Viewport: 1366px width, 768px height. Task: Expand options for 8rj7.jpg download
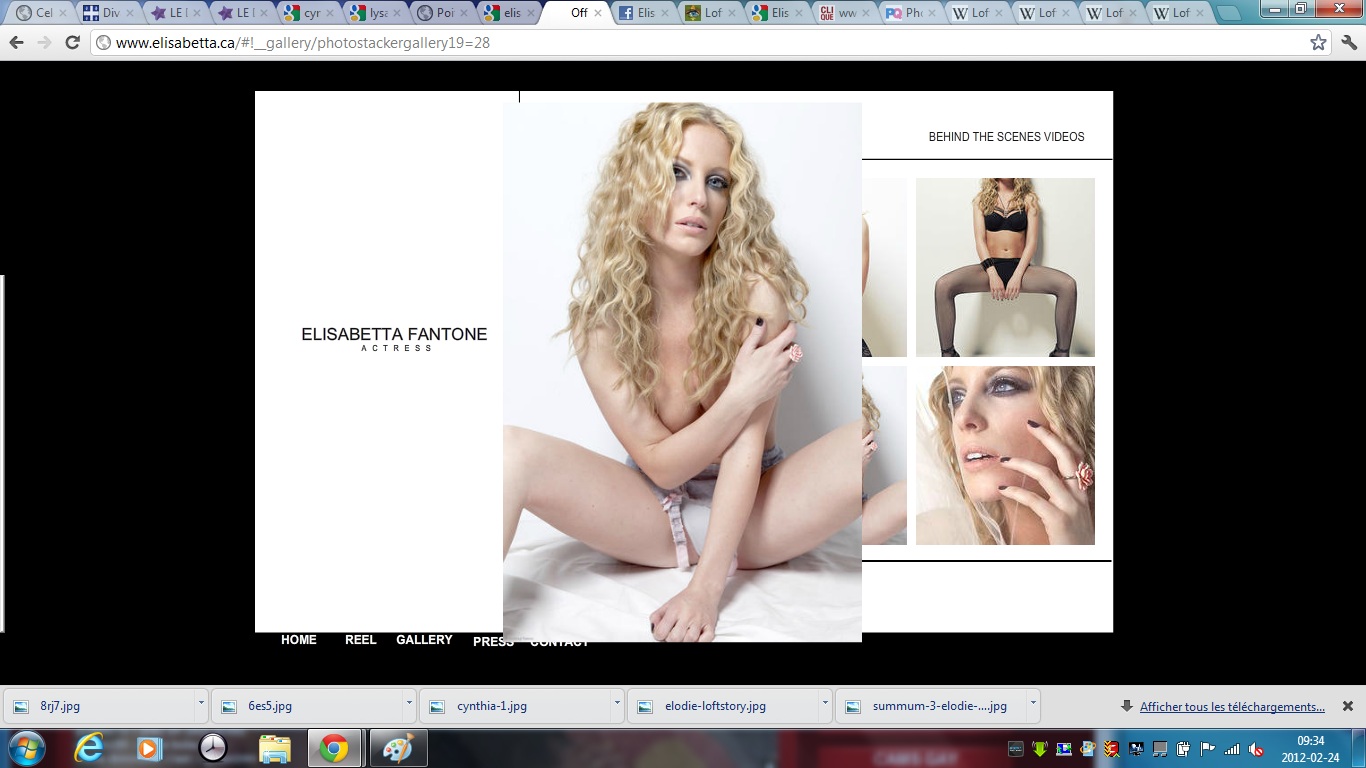201,704
